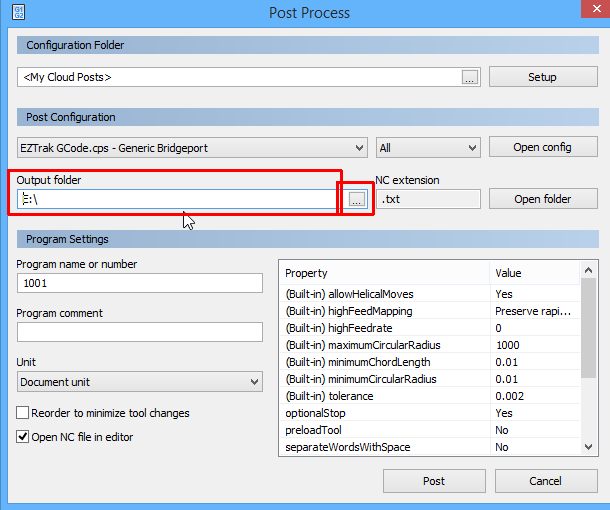
Task: Click the Program name or number field
Action: [140, 283]
